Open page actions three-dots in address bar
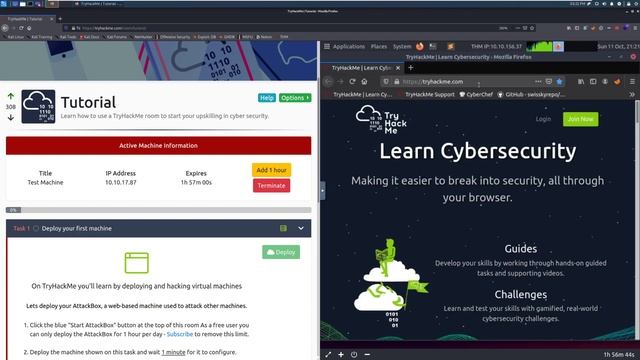This screenshot has width=640, height=360. coord(538,82)
